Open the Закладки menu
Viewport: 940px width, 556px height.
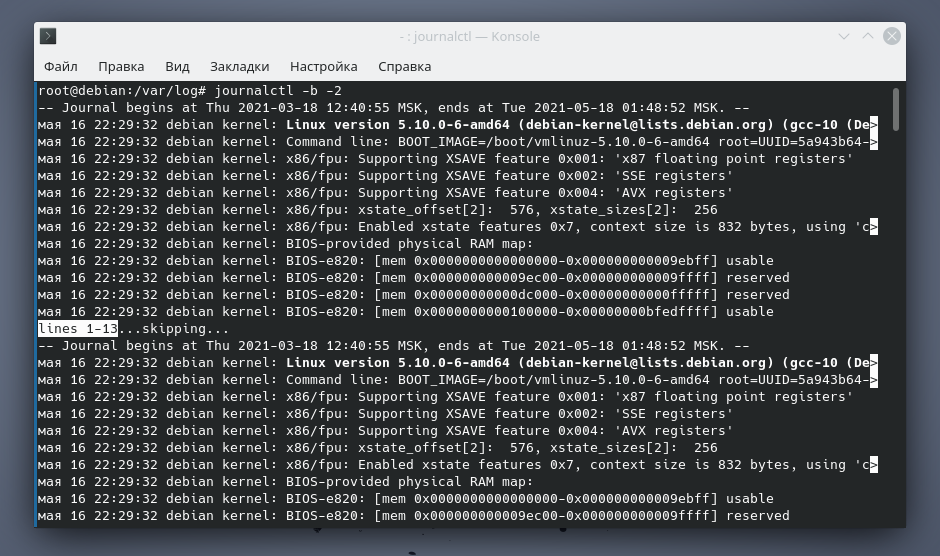[x=239, y=67]
